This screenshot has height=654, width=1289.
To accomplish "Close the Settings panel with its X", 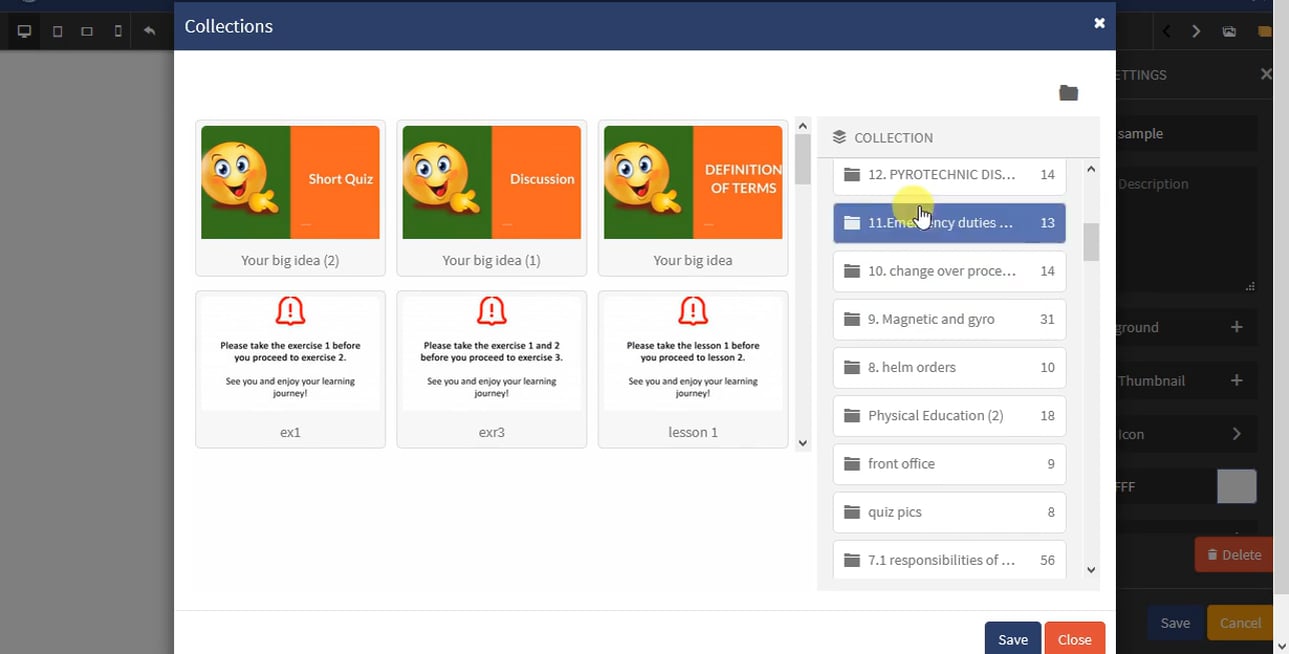I will [1266, 74].
